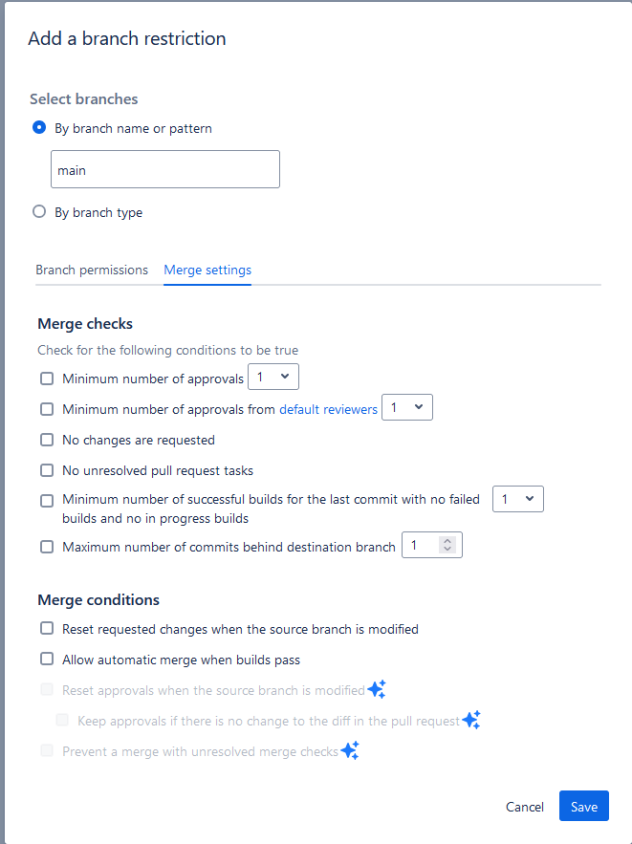Select the By branch name or pattern radio

click(39, 128)
